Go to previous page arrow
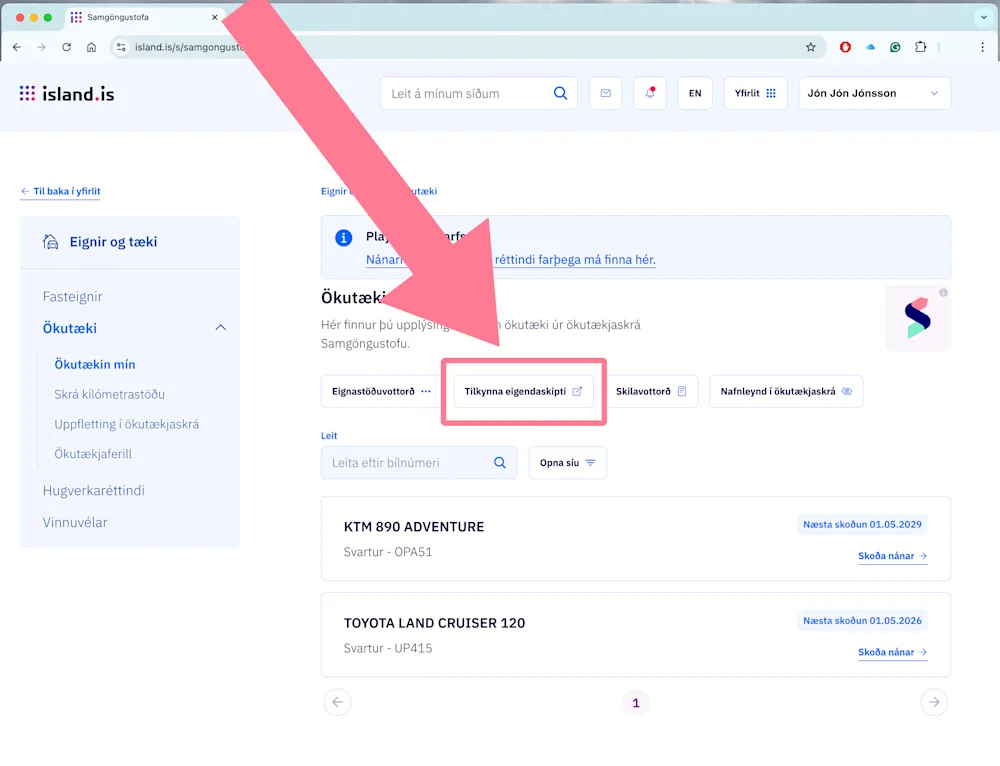The width and height of the screenshot is (1000, 766). (337, 702)
